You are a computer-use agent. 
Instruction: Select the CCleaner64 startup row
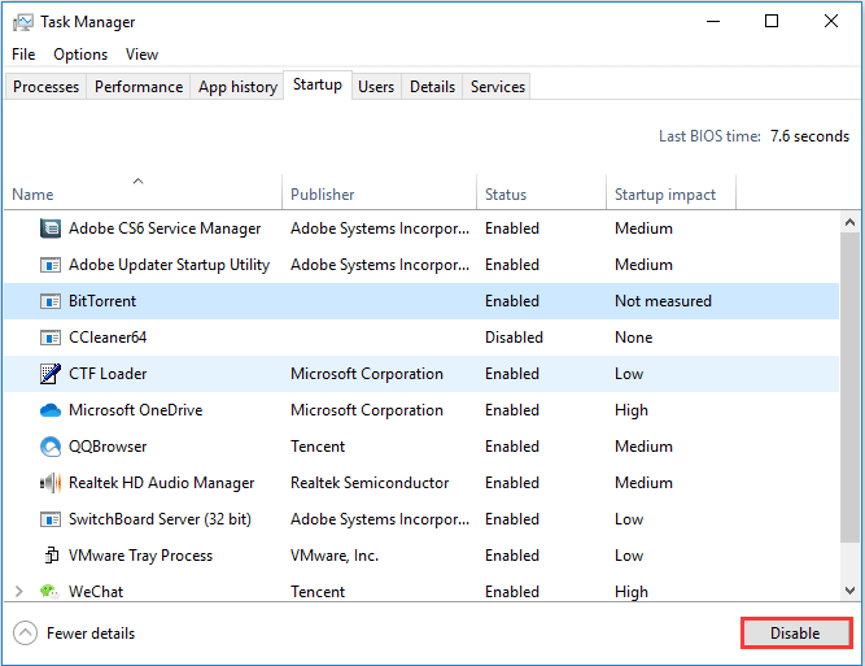[421, 337]
